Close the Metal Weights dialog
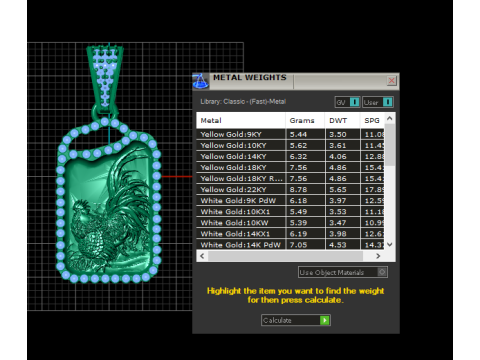480x360 pixels. coord(392,80)
